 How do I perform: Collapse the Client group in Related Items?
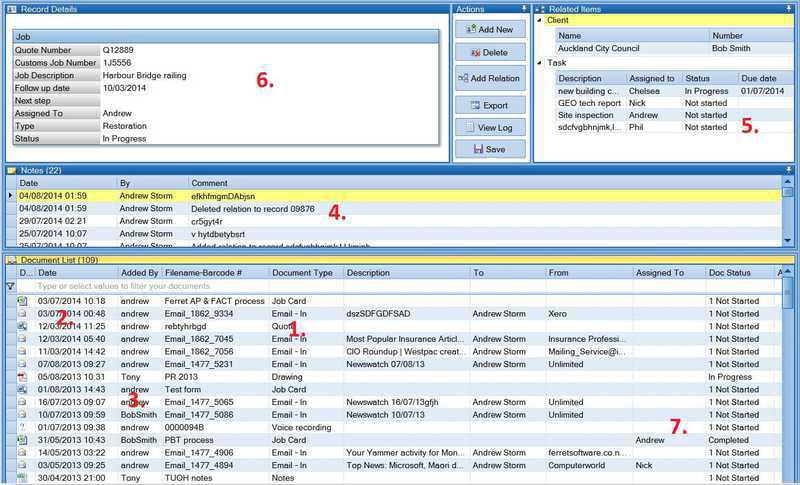coord(541,20)
